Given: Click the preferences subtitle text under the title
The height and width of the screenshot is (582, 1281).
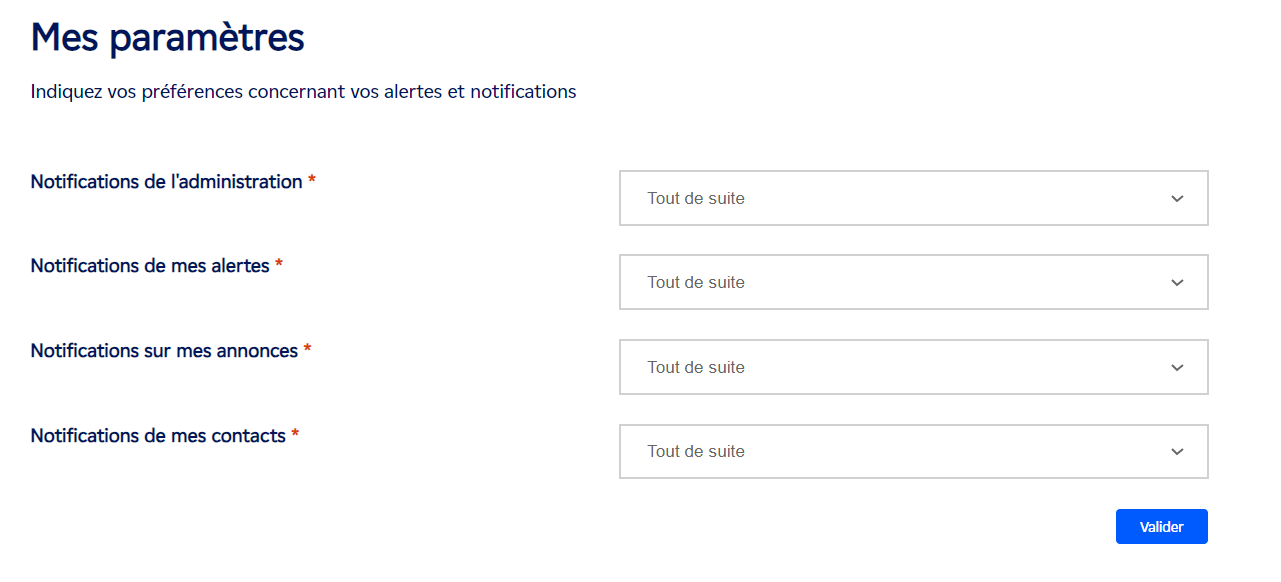Looking at the screenshot, I should pyautogui.click(x=303, y=91).
